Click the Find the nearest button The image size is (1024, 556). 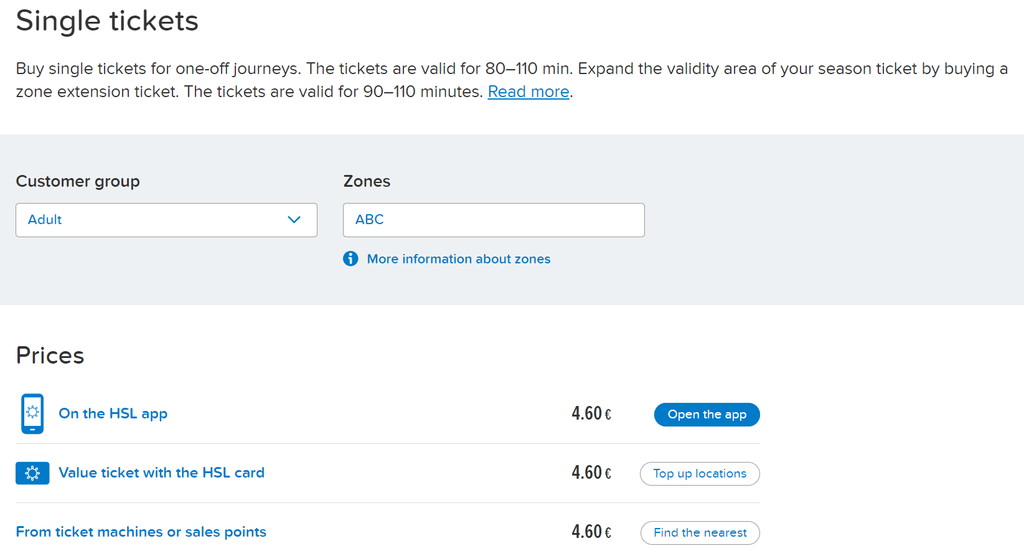point(699,532)
